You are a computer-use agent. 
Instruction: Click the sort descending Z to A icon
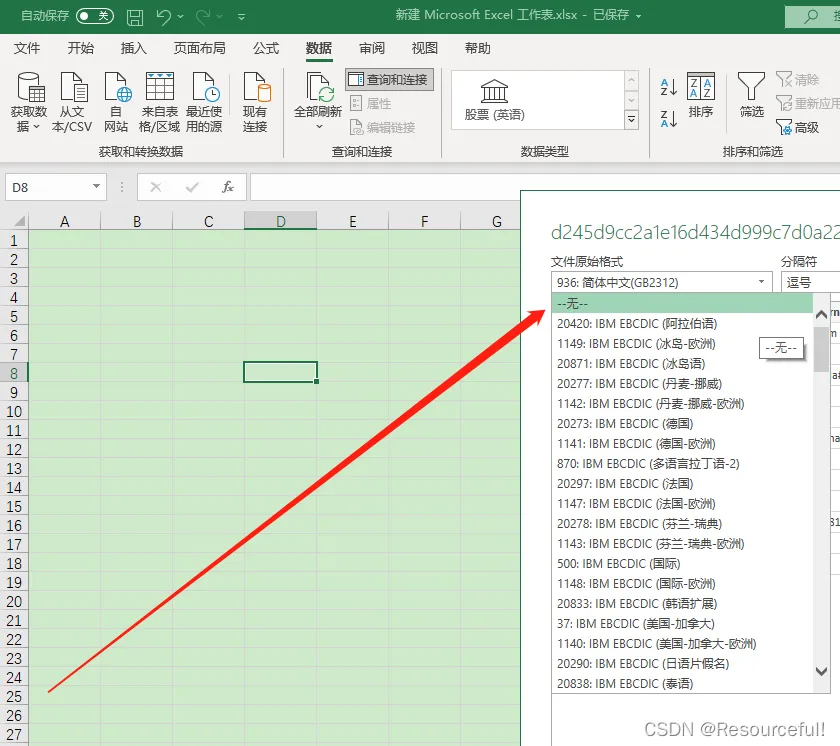(669, 118)
